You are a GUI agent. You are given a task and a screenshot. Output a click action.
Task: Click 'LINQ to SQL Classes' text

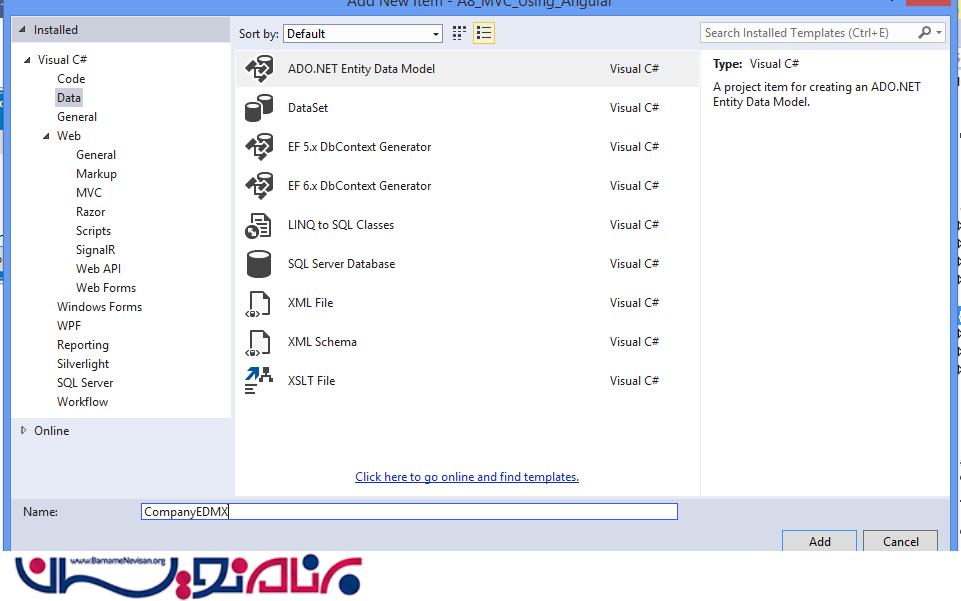pyautogui.click(x=341, y=225)
